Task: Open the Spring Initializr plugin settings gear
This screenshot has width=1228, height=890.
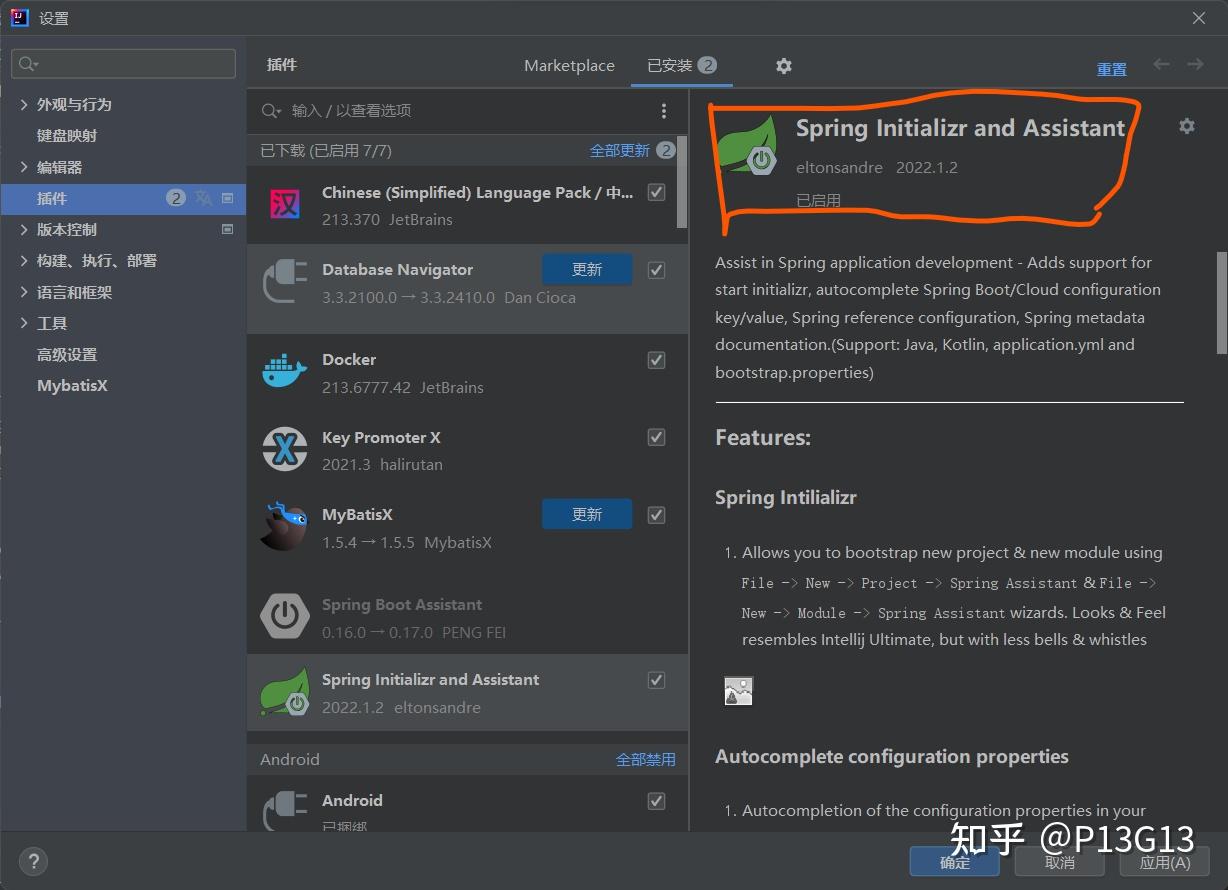Action: click(1186, 126)
